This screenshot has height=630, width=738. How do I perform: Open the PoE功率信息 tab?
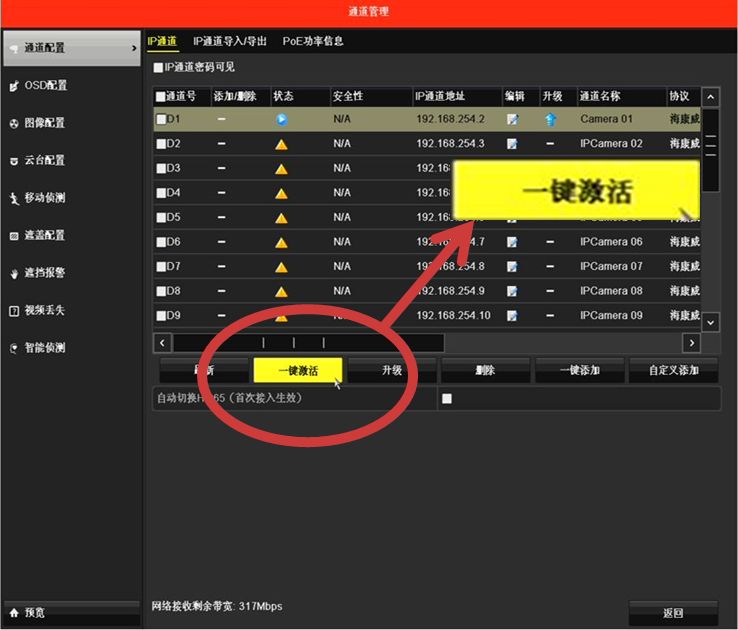click(313, 41)
